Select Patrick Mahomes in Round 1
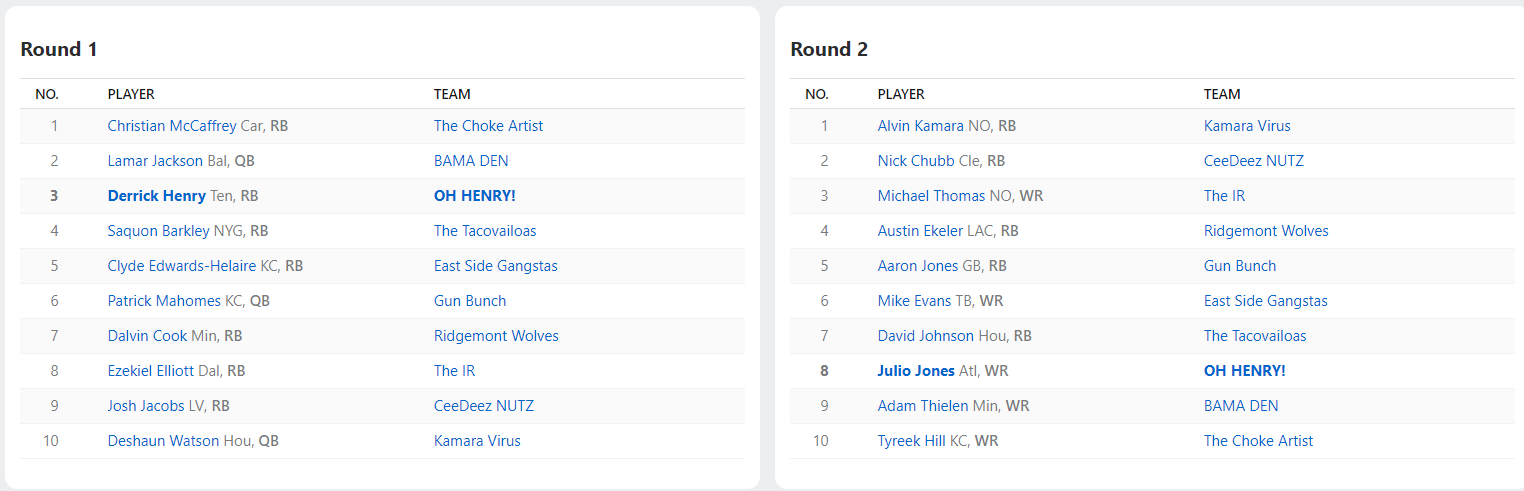This screenshot has height=491, width=1524. coord(164,301)
